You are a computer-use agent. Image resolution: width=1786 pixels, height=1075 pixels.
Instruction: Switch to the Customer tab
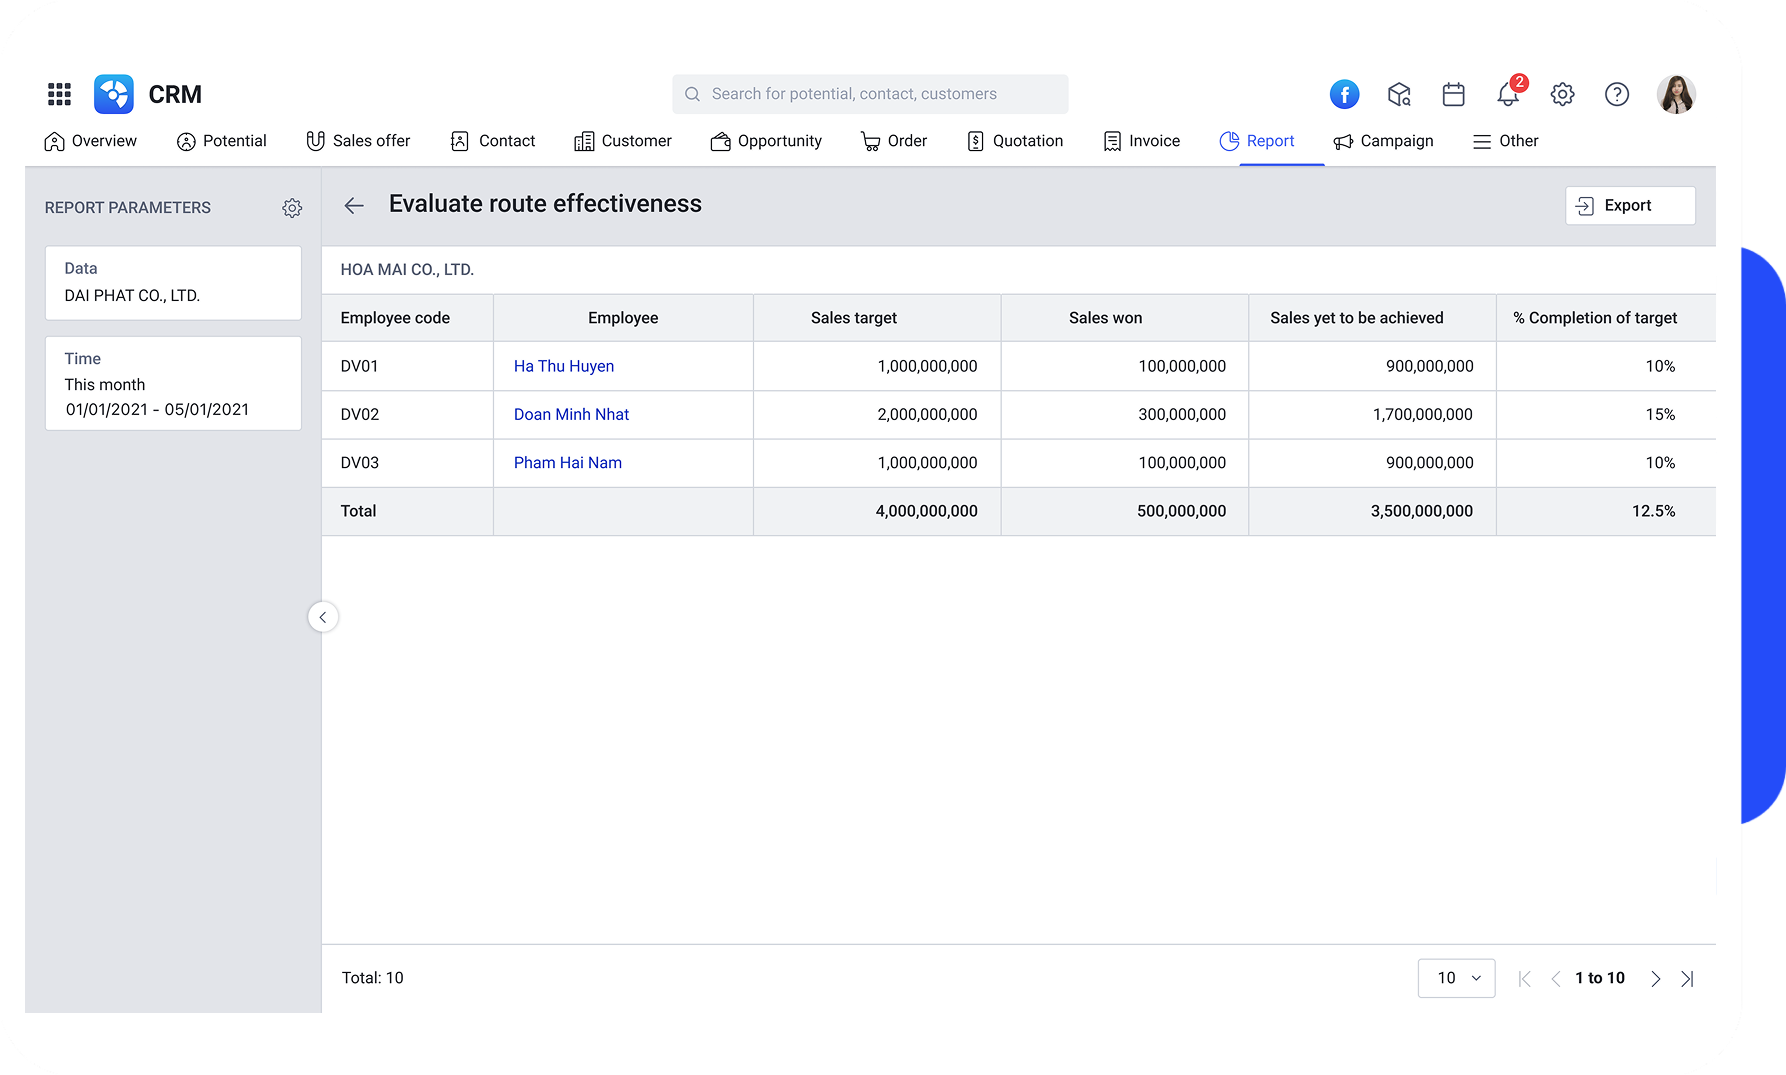[x=623, y=140]
